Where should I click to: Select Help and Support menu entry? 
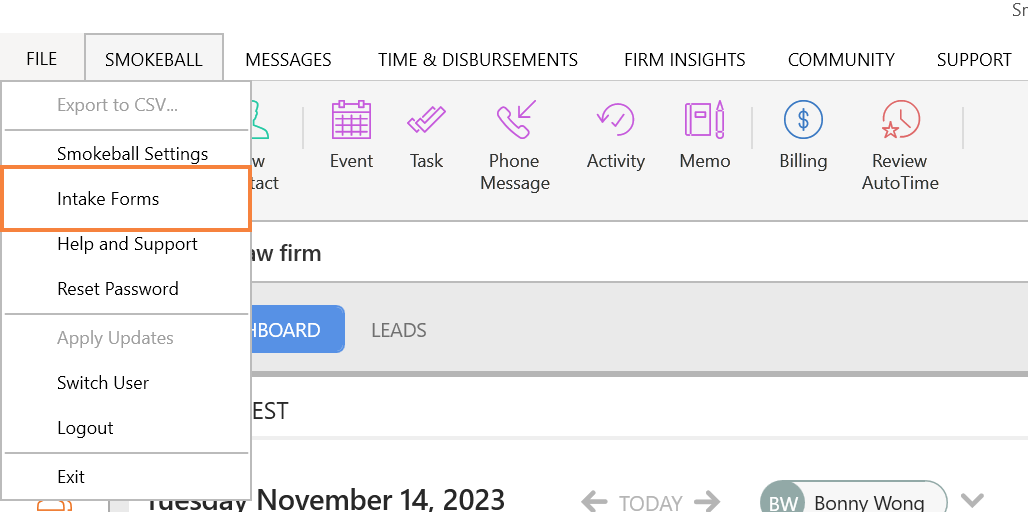pos(126,244)
